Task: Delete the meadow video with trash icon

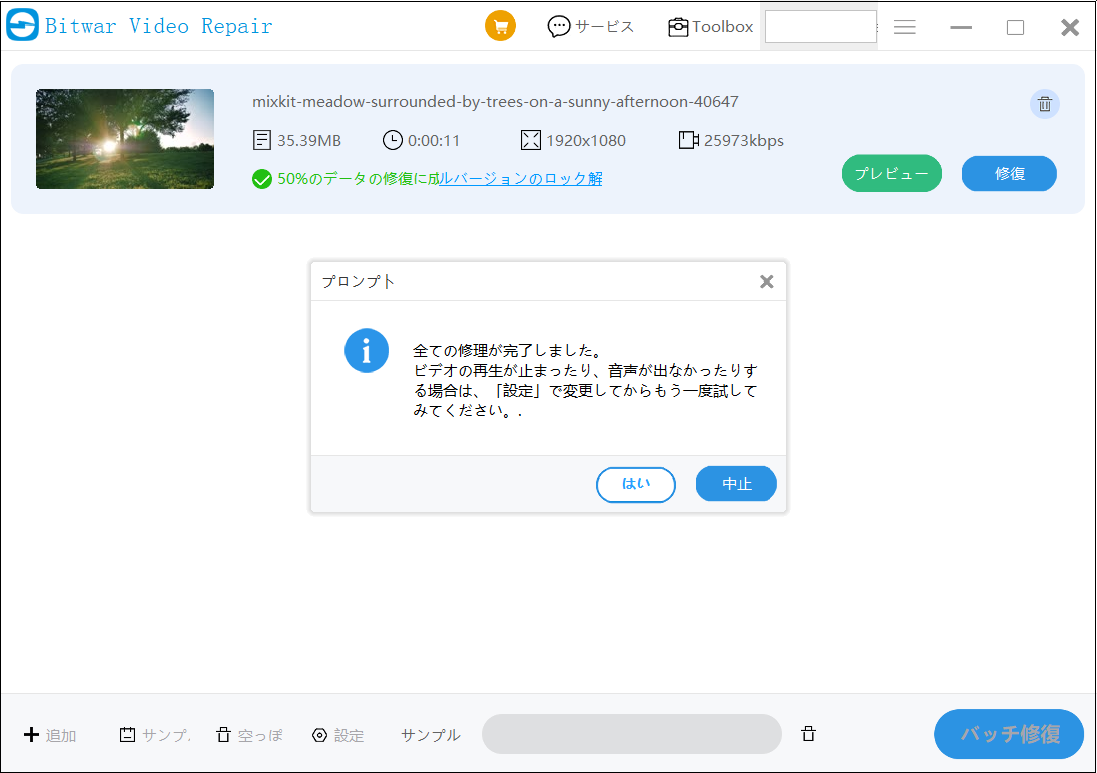Action: (1044, 104)
